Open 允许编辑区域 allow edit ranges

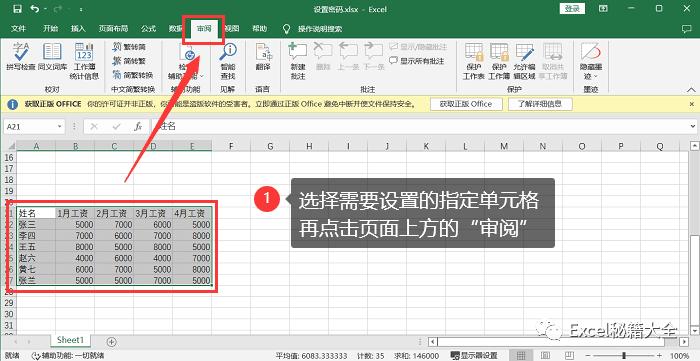coord(524,62)
